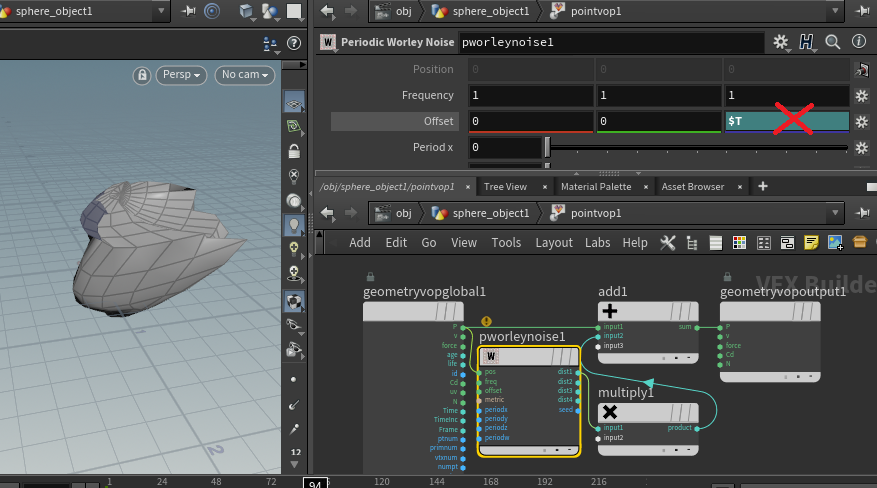877x488 pixels.
Task: Select high quality lighting with shadows icon
Action: point(294,273)
